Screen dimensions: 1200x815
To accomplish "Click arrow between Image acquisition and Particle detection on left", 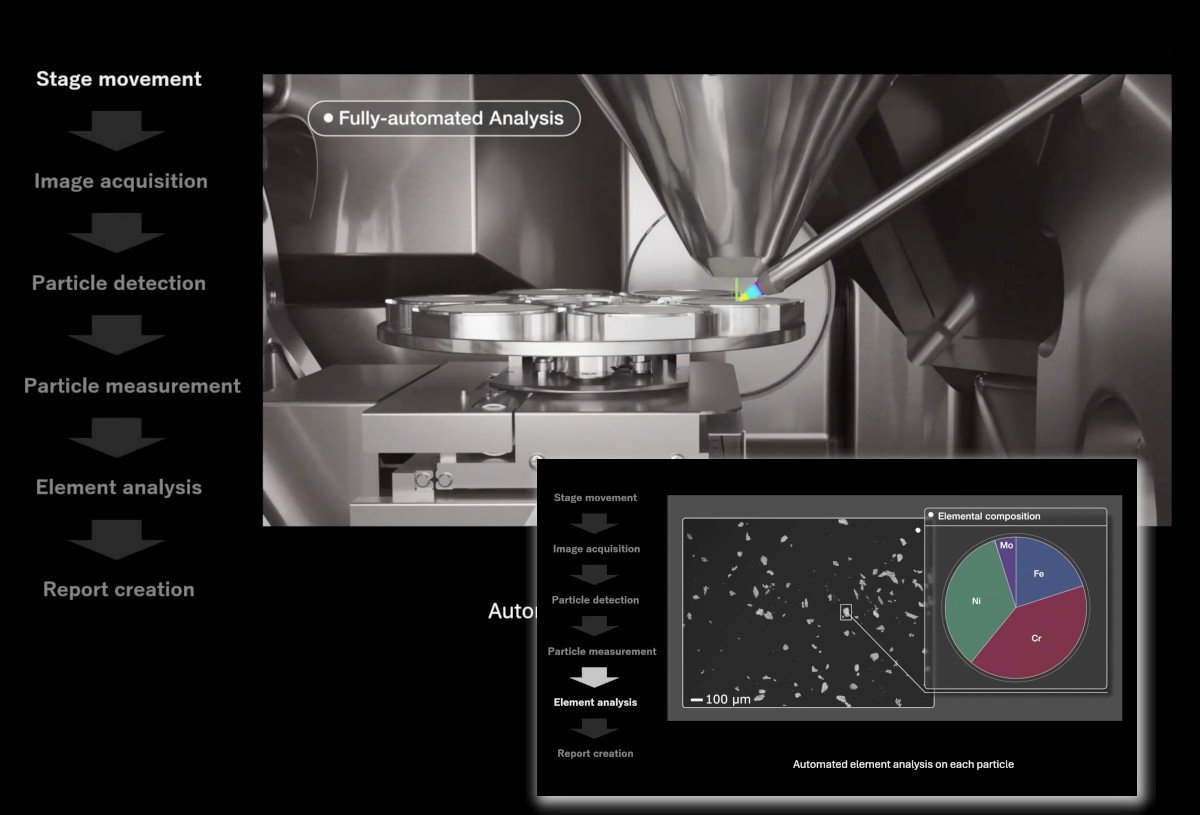I will click(118, 232).
